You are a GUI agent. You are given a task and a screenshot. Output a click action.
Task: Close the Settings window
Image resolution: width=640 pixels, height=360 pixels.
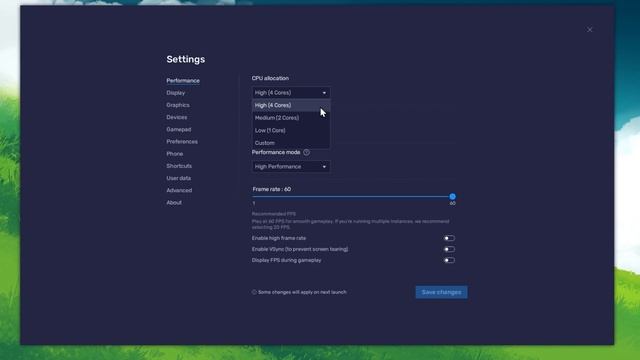coord(589,30)
